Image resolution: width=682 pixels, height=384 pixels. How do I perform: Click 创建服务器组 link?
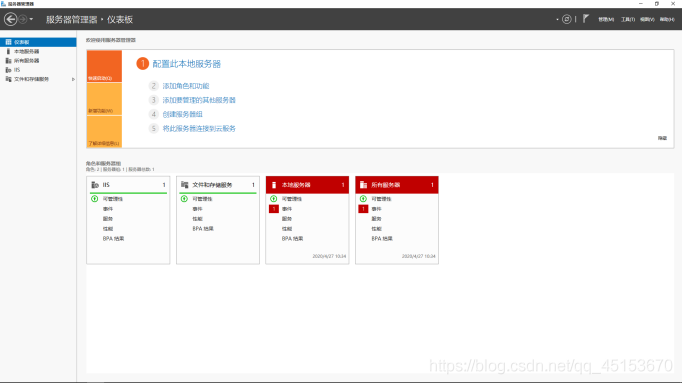pyautogui.click(x=182, y=114)
